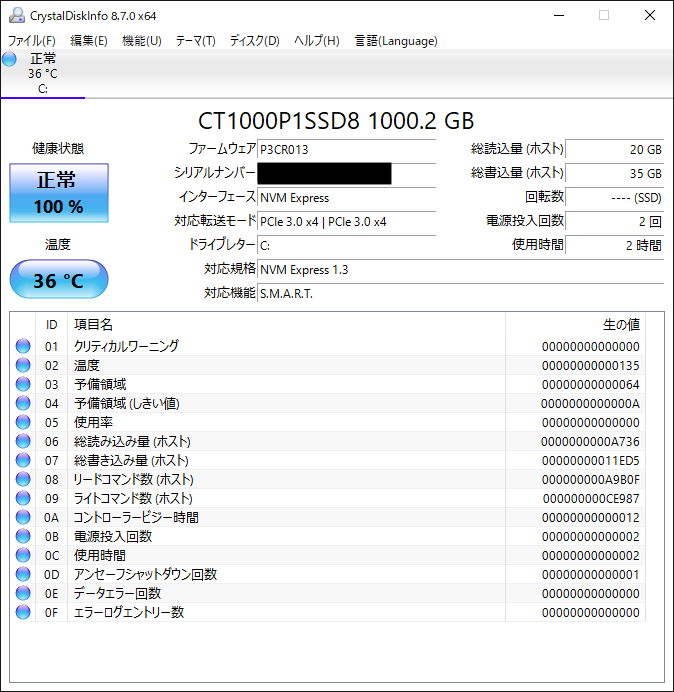This screenshot has width=674, height=692.
Task: Click rotation rate value ---- (SSD)
Action: [x=614, y=197]
